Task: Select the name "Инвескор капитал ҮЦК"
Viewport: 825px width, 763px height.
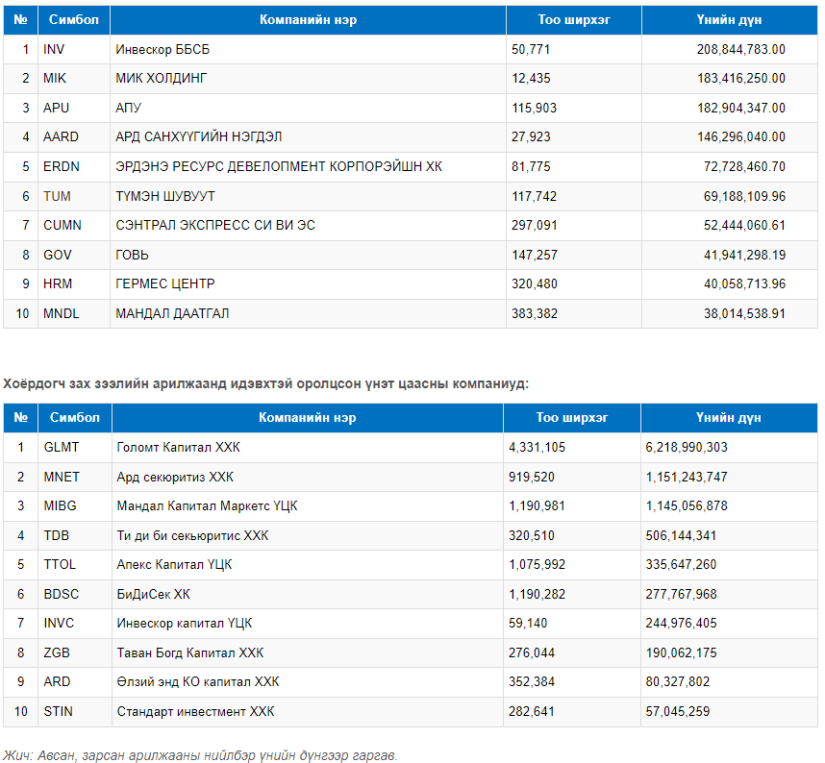Action: [x=185, y=624]
